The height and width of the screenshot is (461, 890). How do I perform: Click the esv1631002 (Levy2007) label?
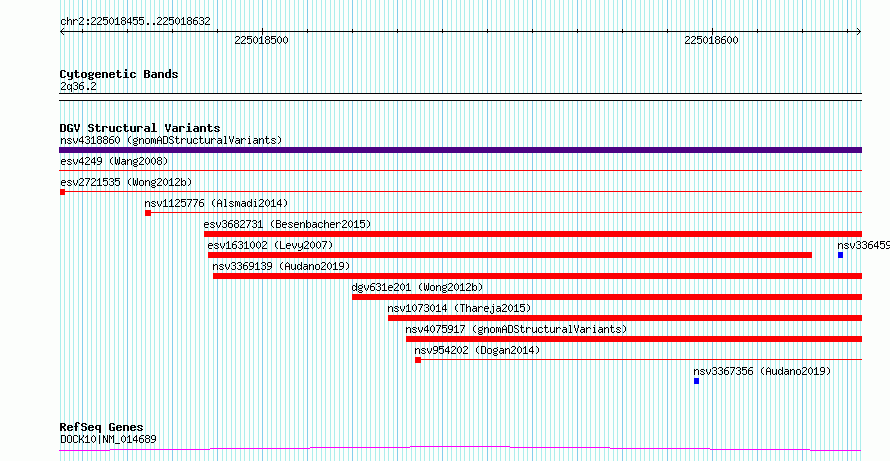tap(270, 245)
